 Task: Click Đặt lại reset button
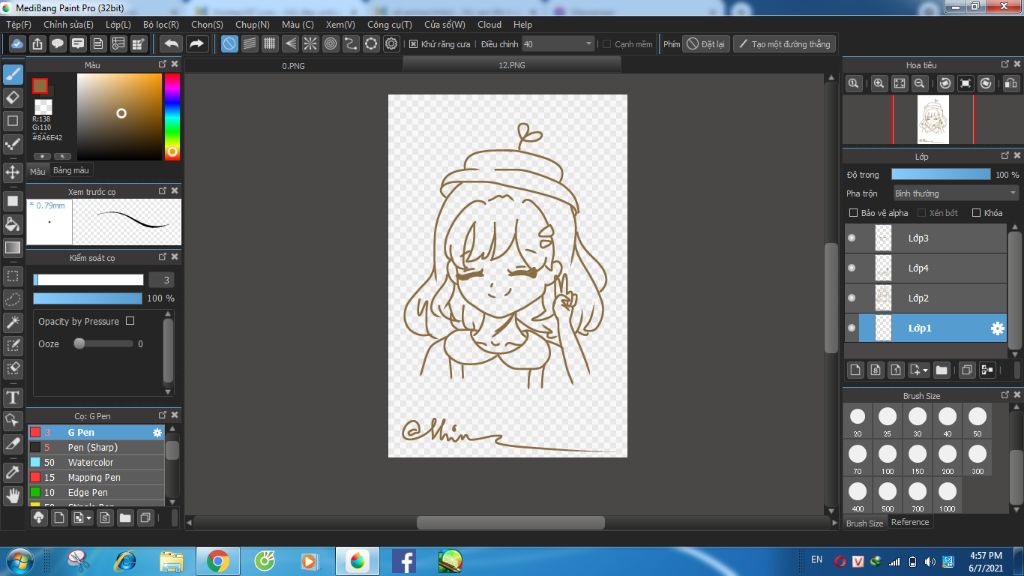(706, 44)
